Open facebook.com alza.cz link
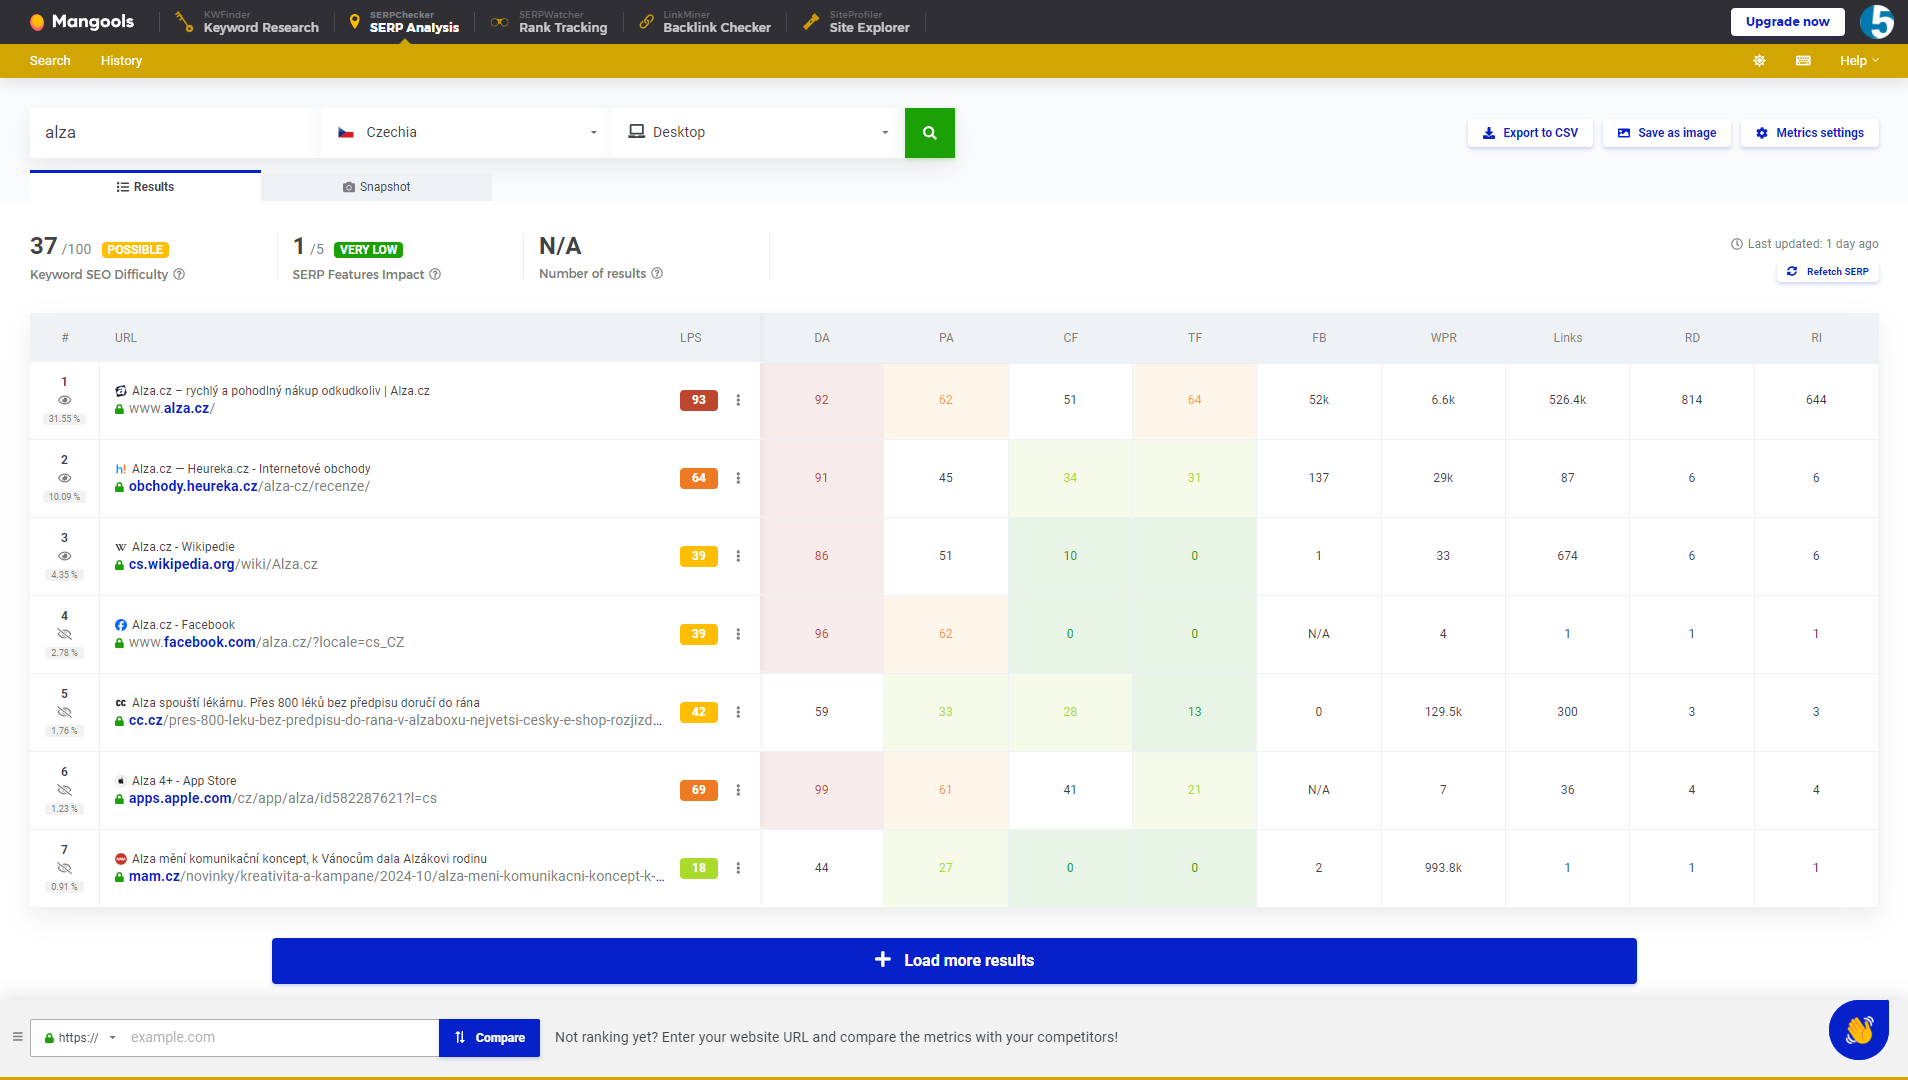Image resolution: width=1908 pixels, height=1080 pixels. pyautogui.click(x=267, y=643)
